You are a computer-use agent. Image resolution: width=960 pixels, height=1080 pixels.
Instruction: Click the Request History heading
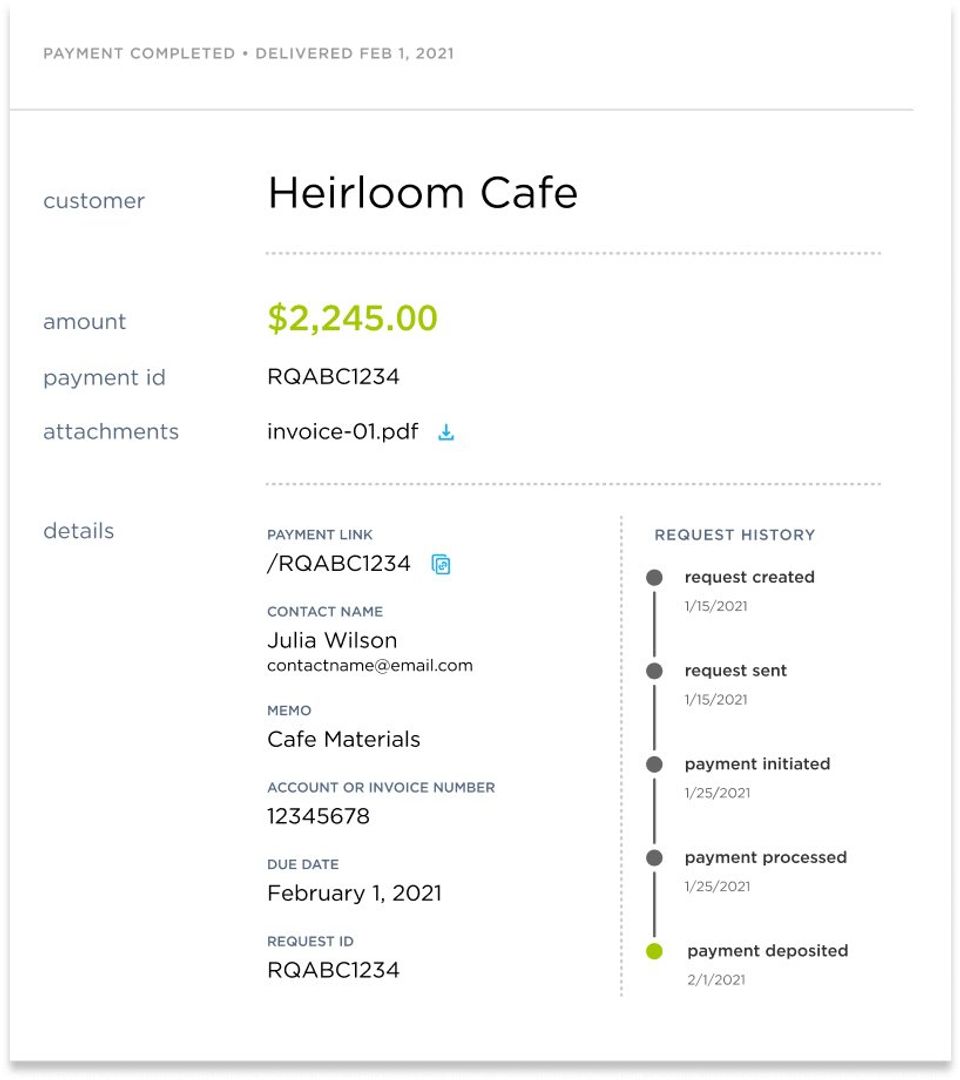pyautogui.click(x=734, y=535)
